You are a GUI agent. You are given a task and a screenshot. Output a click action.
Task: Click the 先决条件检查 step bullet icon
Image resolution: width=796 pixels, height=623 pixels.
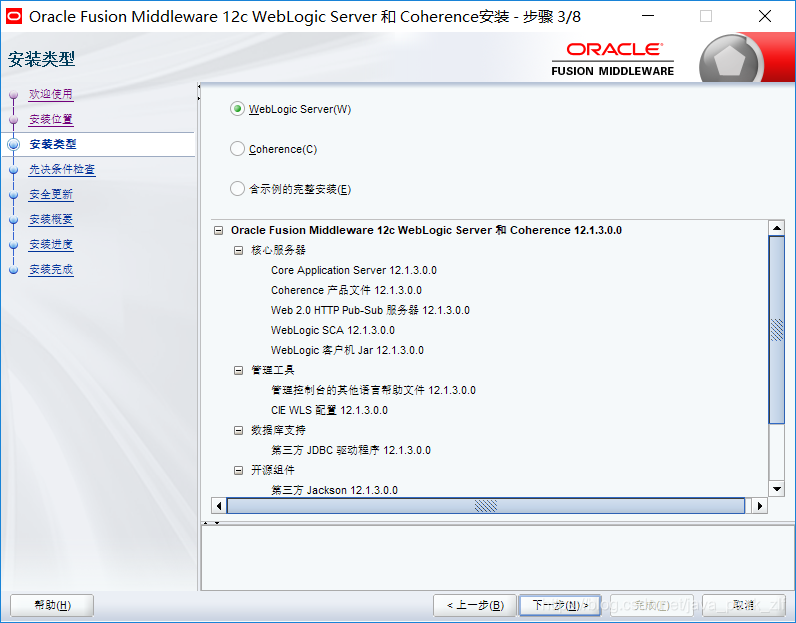[x=14, y=170]
